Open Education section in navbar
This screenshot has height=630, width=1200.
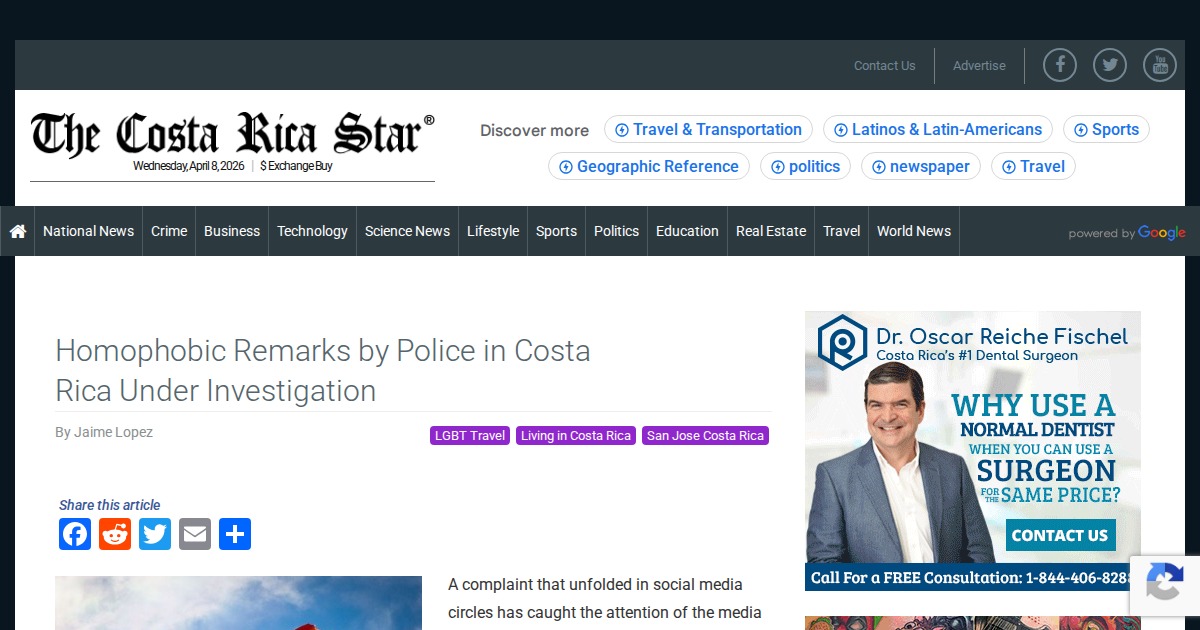coord(687,231)
